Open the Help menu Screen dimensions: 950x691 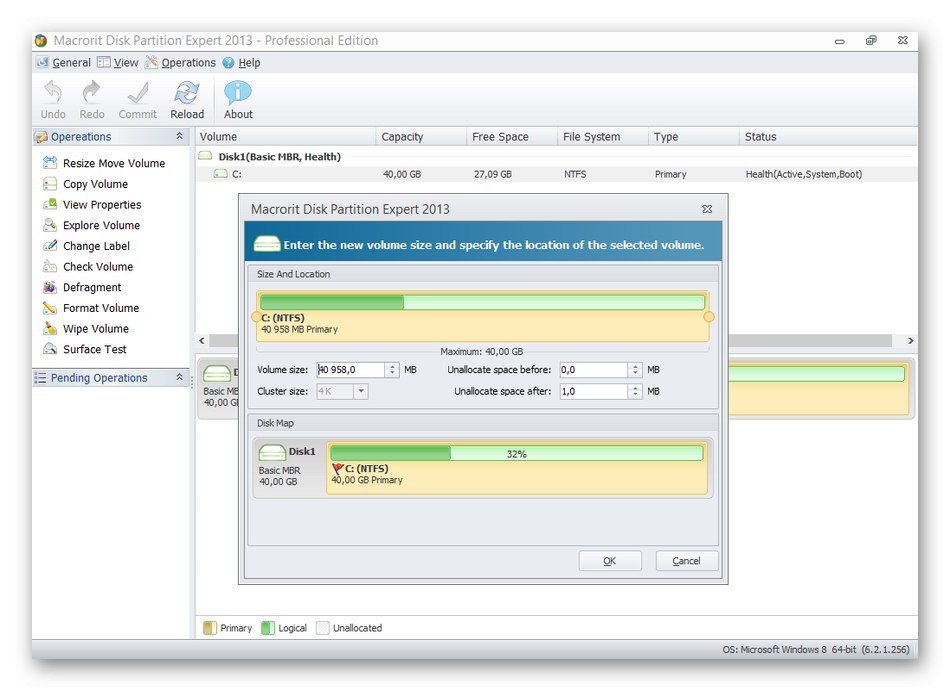(241, 62)
